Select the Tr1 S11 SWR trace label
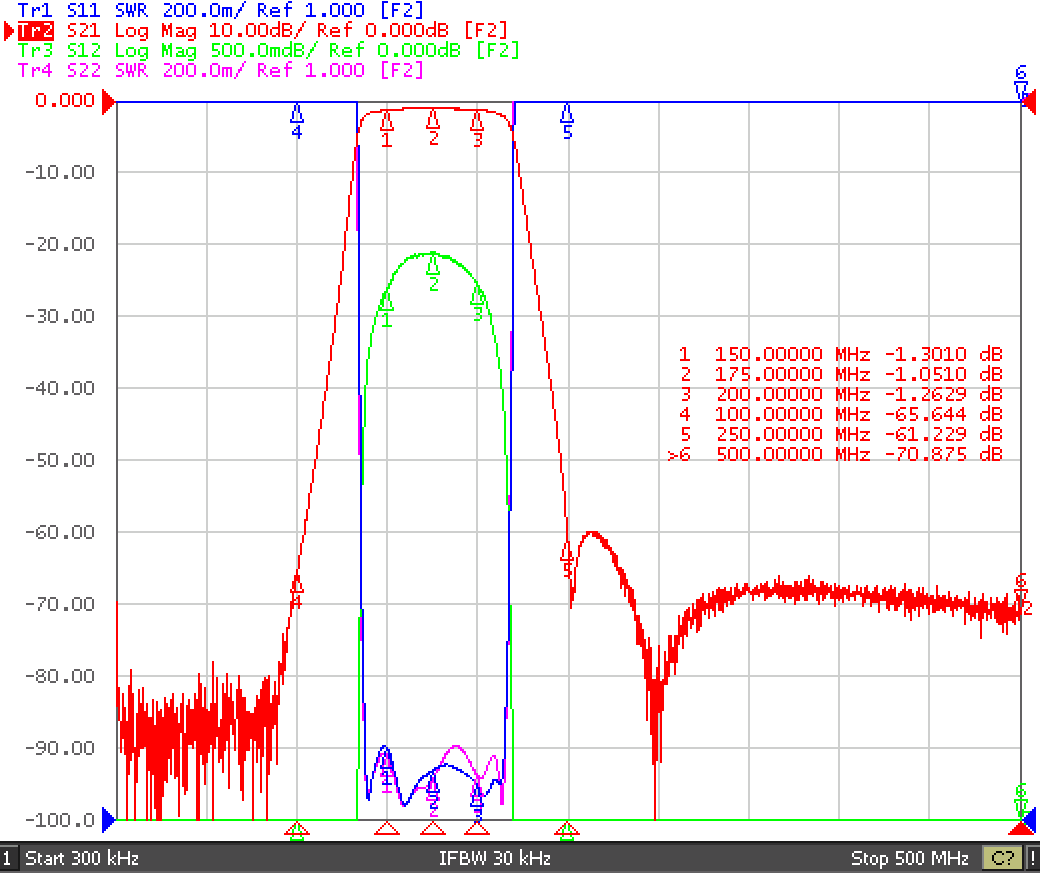Screen dimensions: 1040x873 coord(221,10)
